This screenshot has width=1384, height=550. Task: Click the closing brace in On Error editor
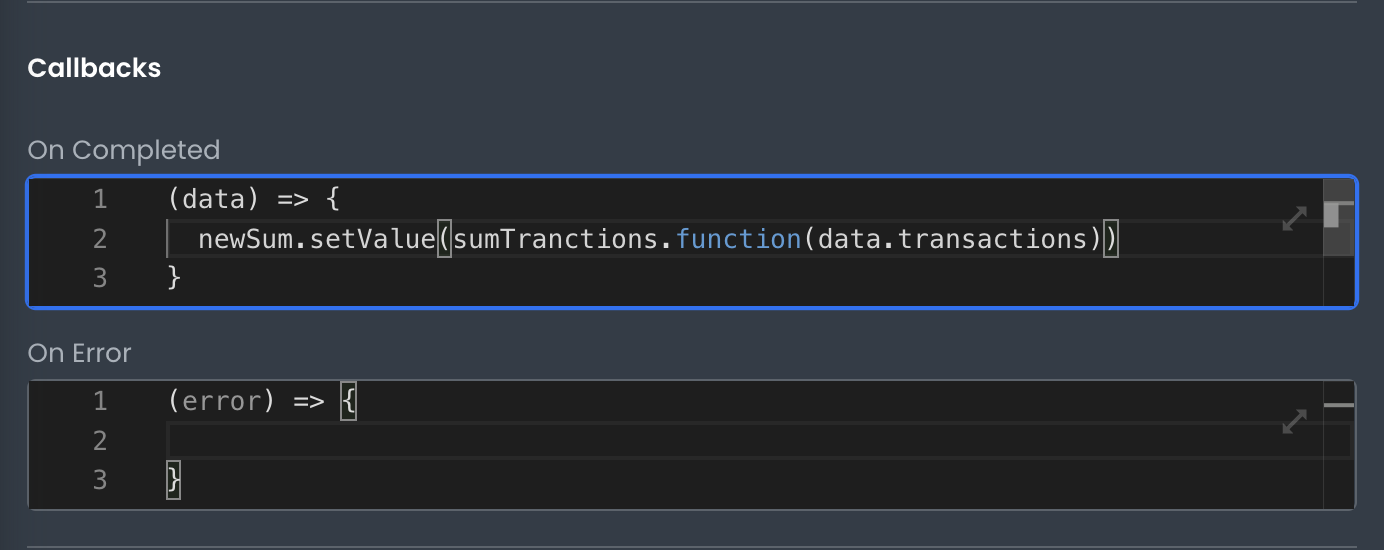click(x=175, y=480)
